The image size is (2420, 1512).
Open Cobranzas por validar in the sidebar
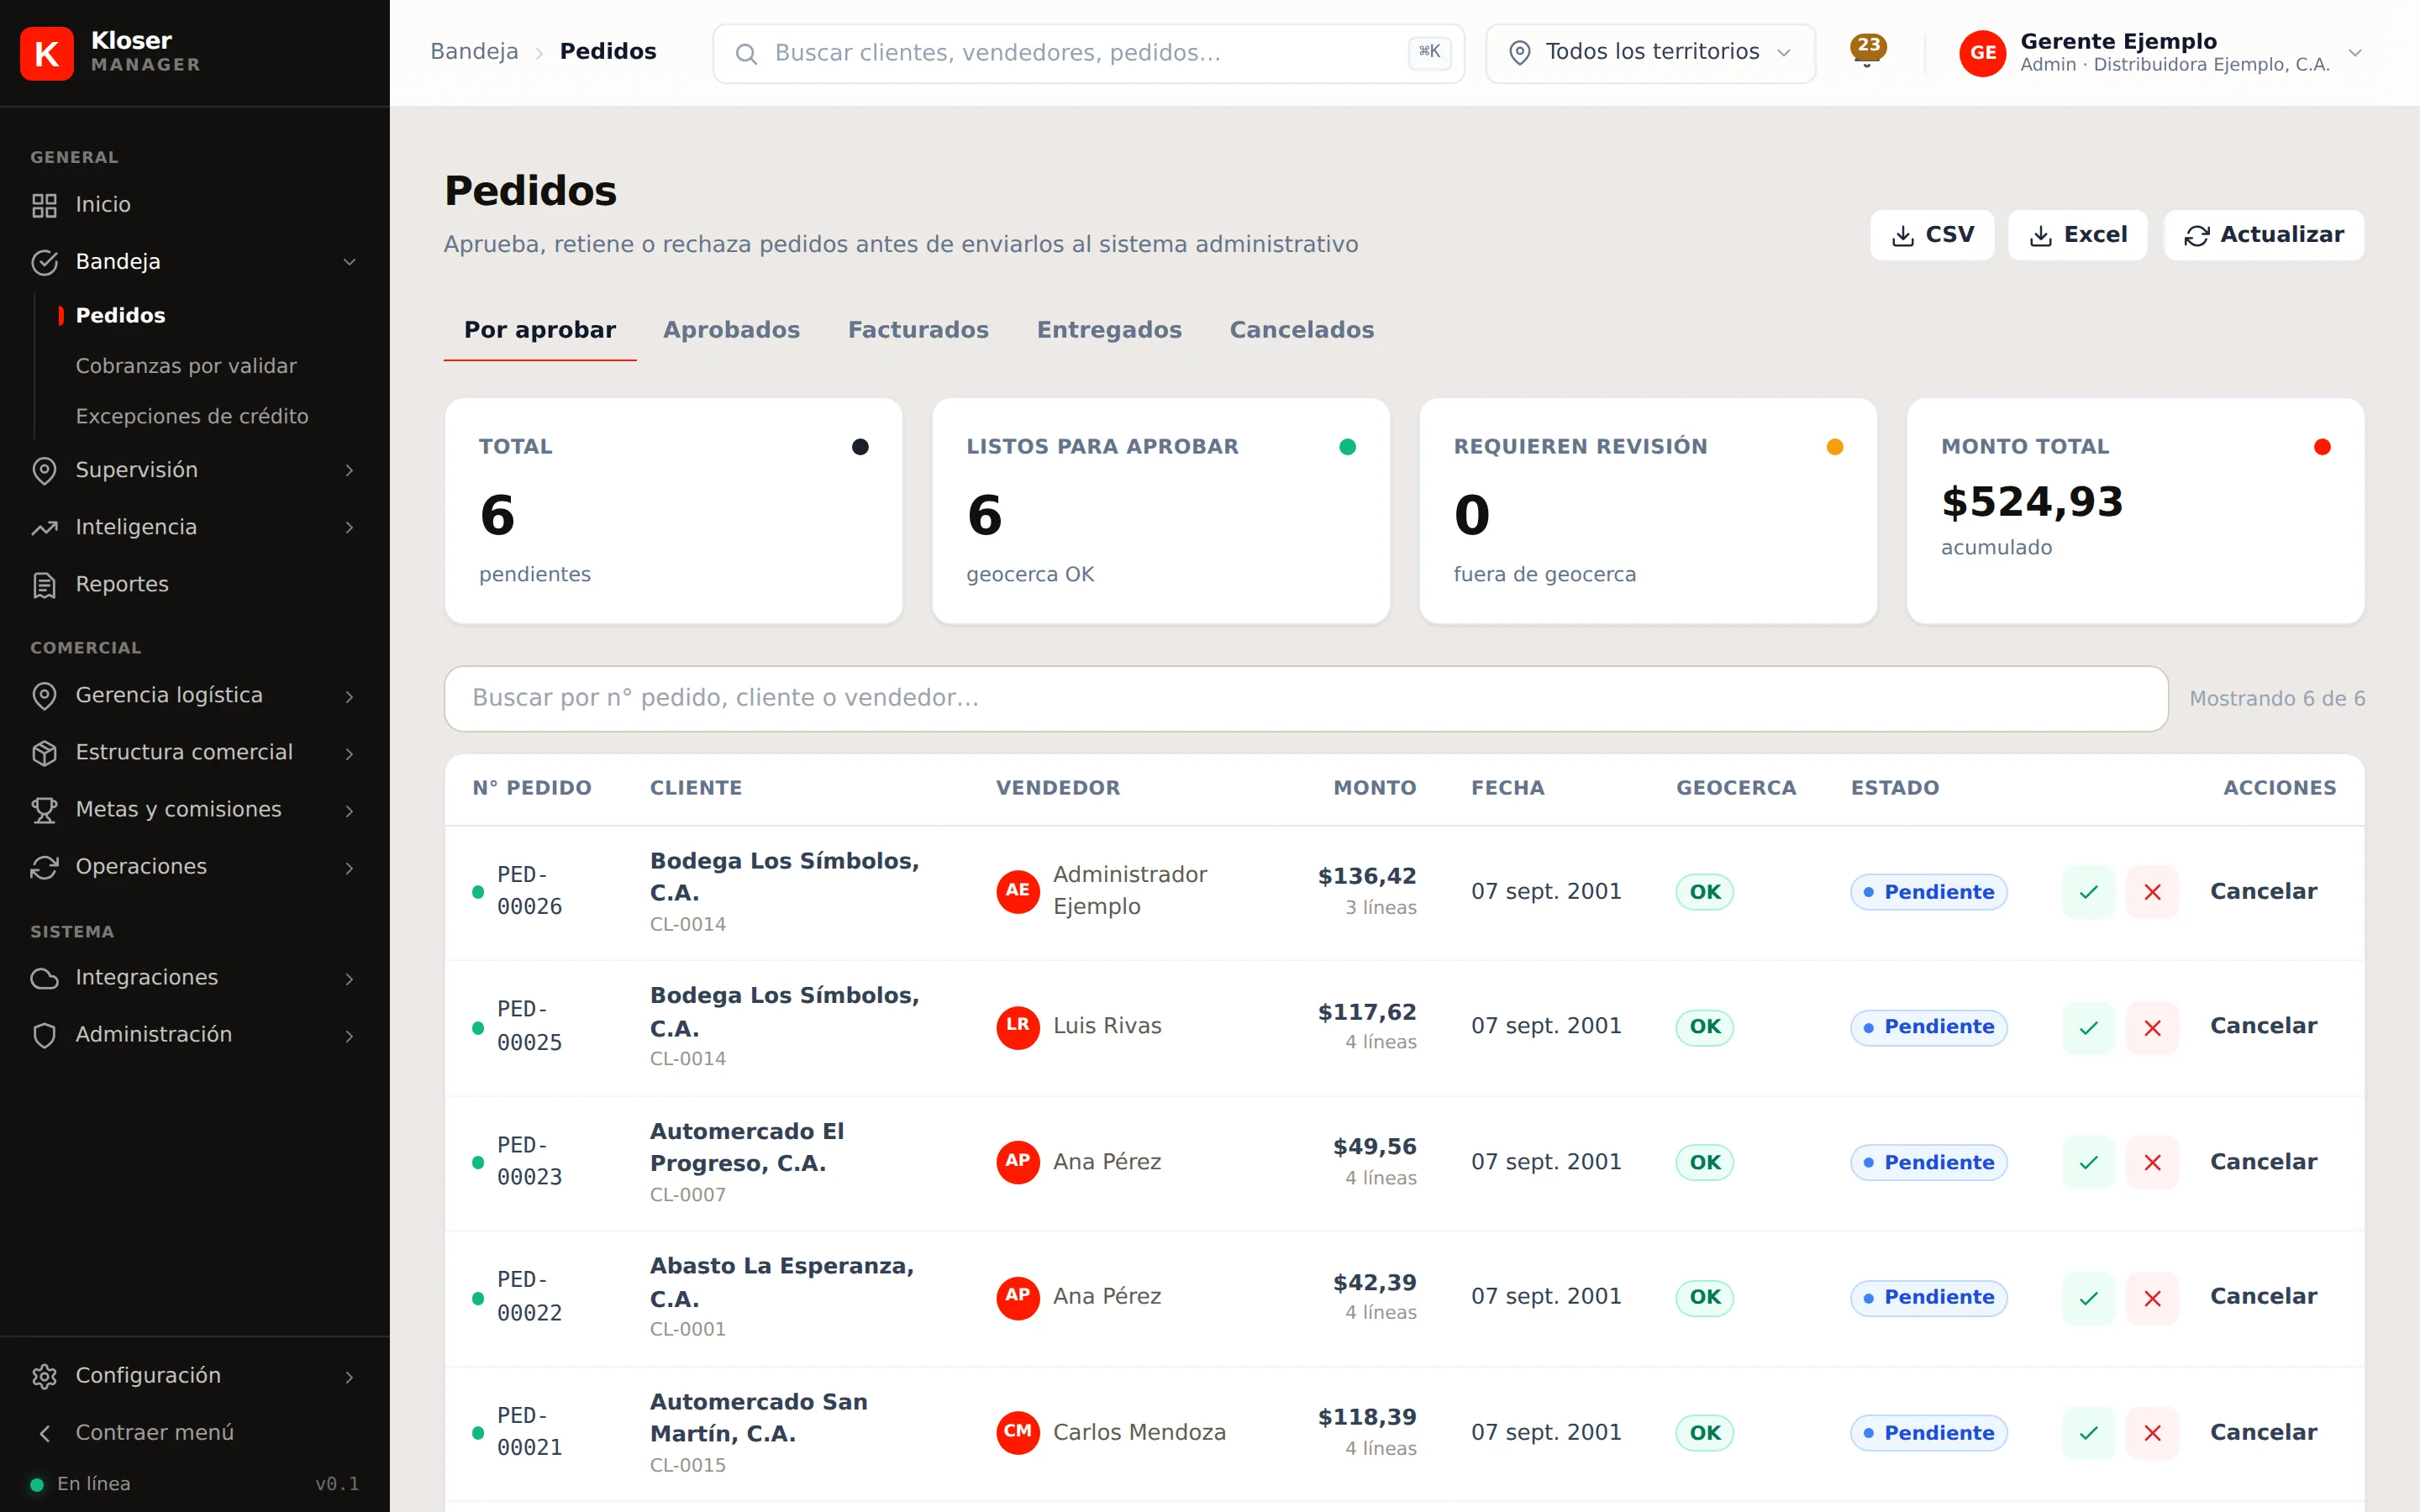click(186, 366)
